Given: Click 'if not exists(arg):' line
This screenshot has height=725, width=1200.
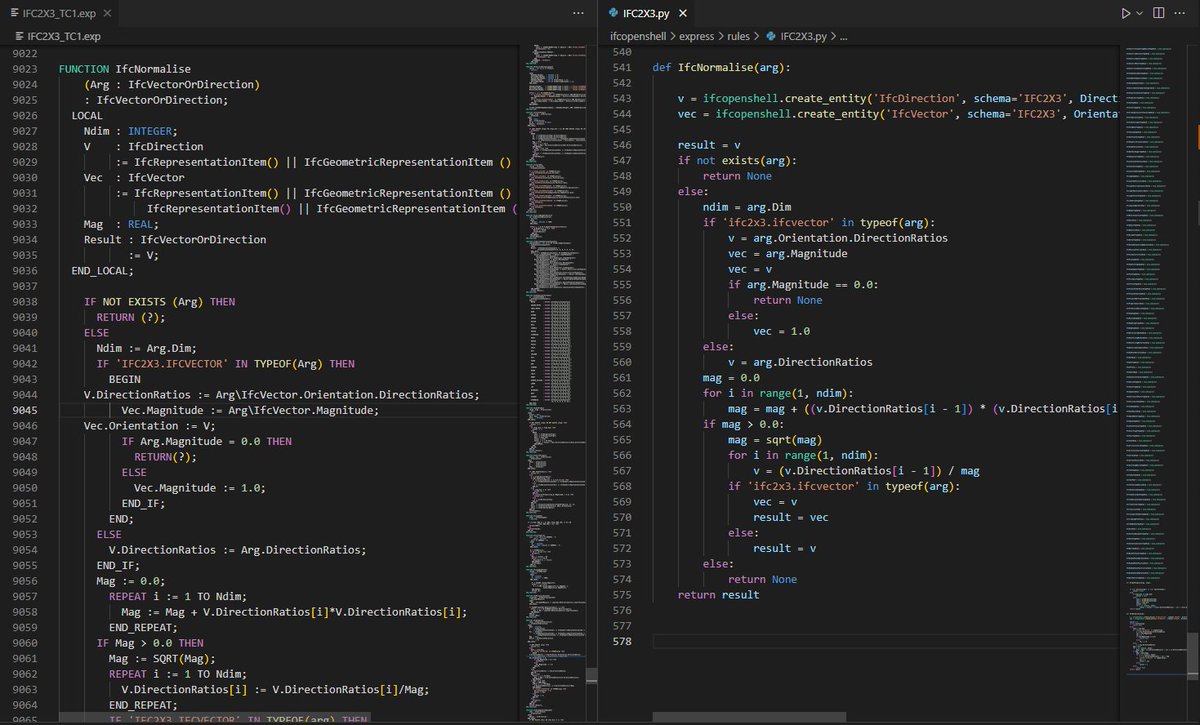Looking at the screenshot, I should (737, 161).
